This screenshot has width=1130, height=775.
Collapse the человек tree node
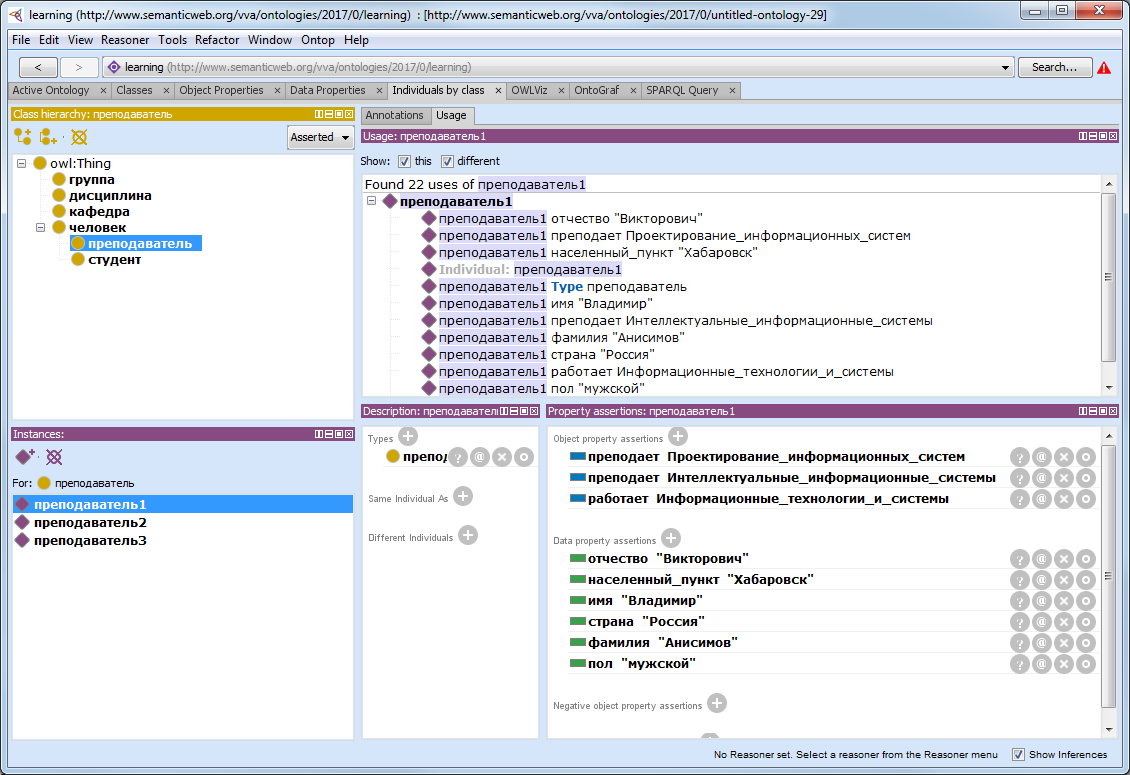click(41, 228)
